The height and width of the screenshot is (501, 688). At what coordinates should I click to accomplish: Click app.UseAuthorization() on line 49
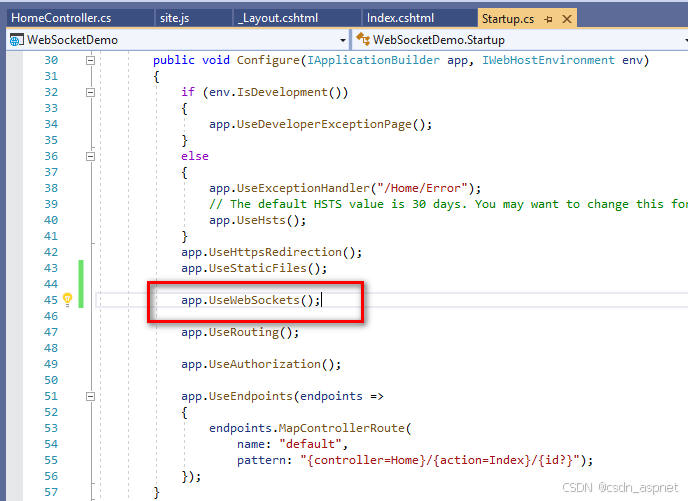click(261, 365)
